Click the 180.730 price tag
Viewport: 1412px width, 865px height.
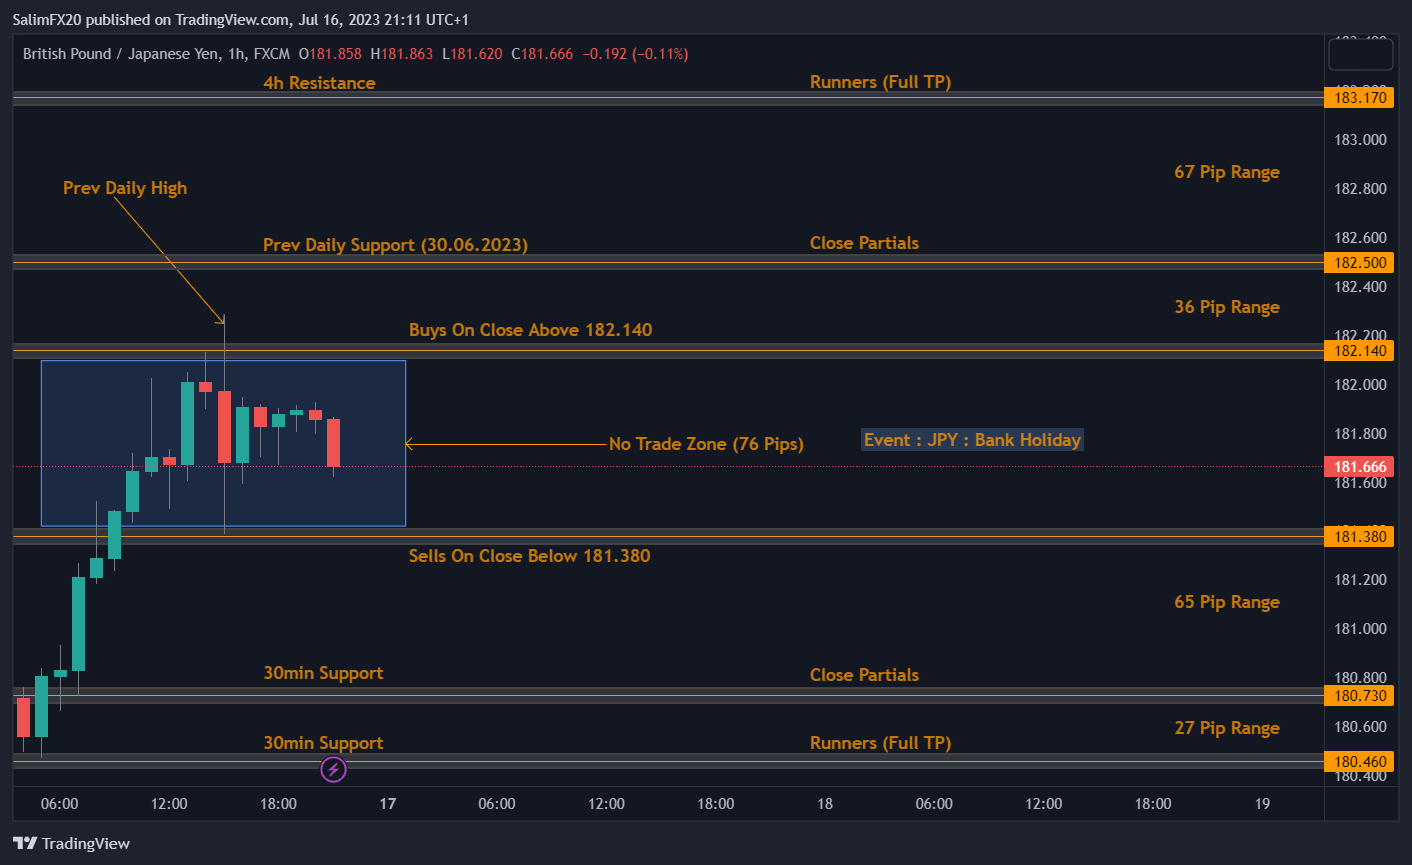1360,696
